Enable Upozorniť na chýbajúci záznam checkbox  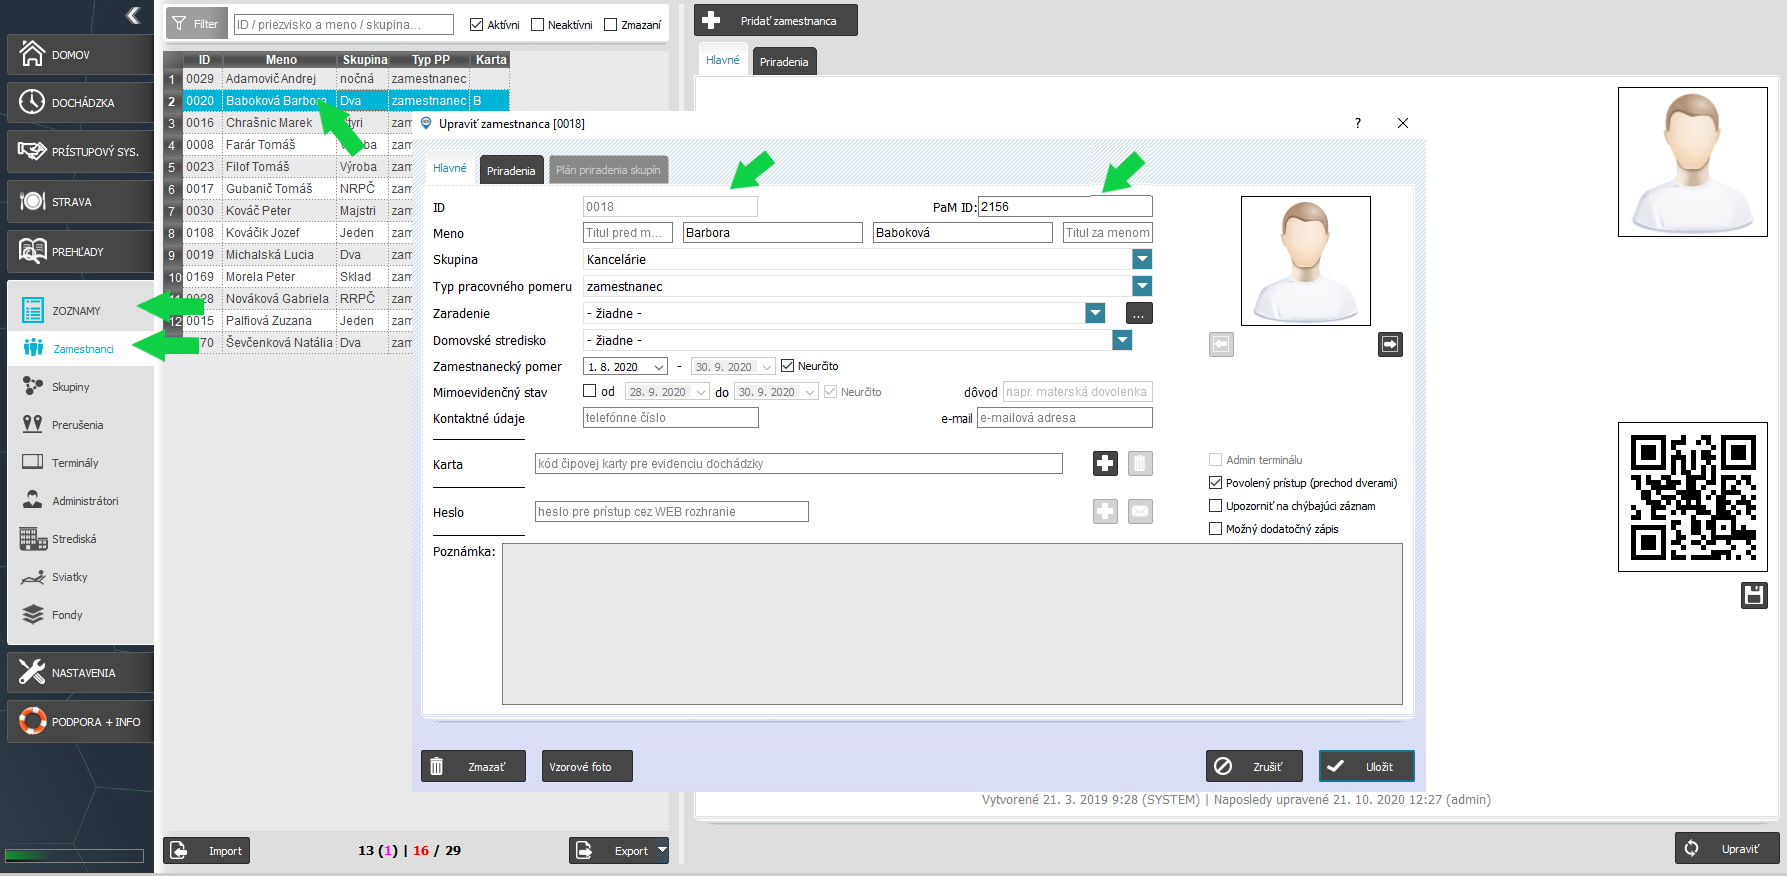click(1216, 506)
